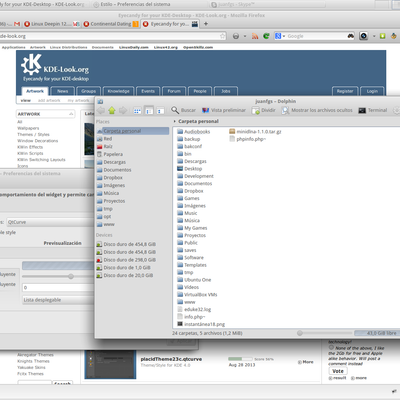
Task: Open the Lista desplegable combo box
Action: [58, 300]
